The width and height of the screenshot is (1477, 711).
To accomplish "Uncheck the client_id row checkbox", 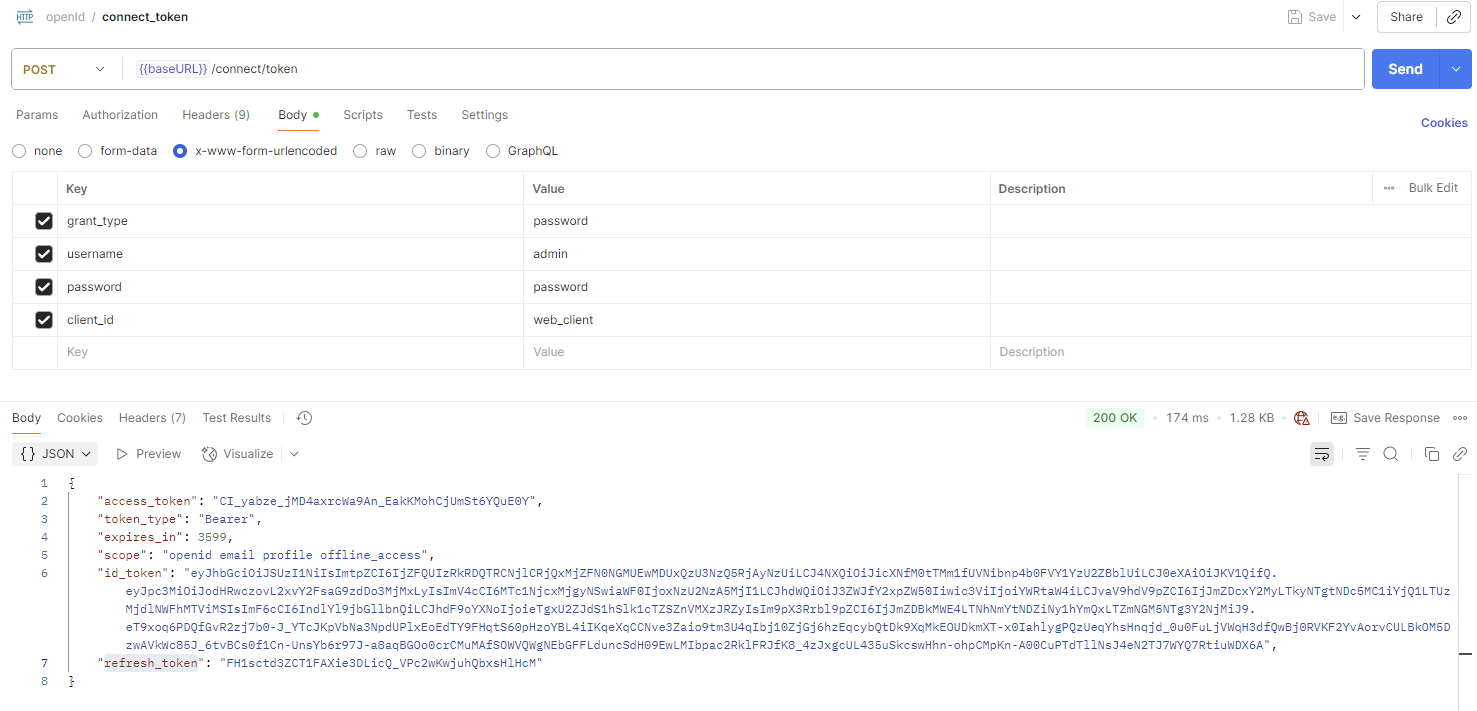I will click(x=44, y=320).
